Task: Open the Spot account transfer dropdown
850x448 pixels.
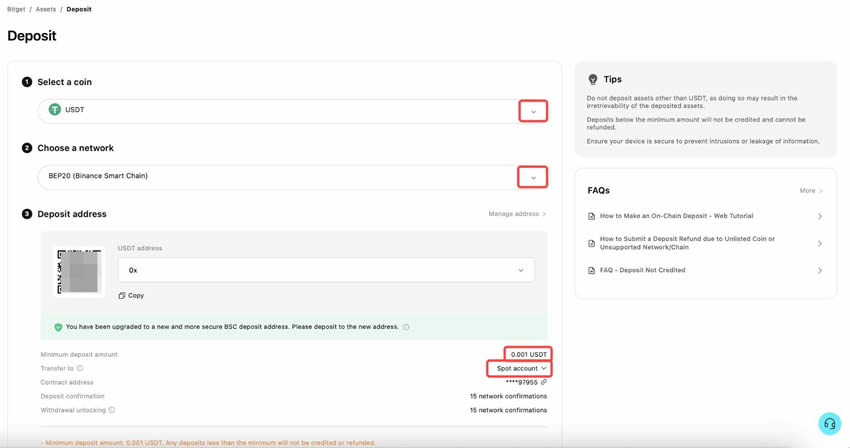Action: coord(521,368)
